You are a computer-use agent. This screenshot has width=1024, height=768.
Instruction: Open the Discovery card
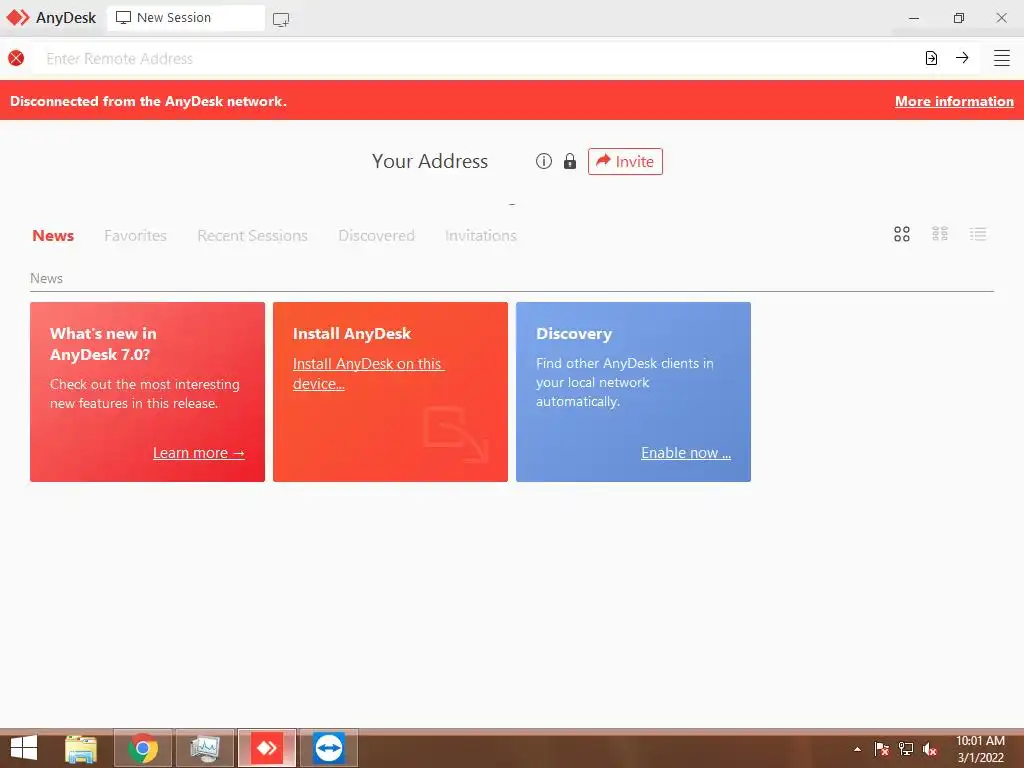[x=633, y=392]
